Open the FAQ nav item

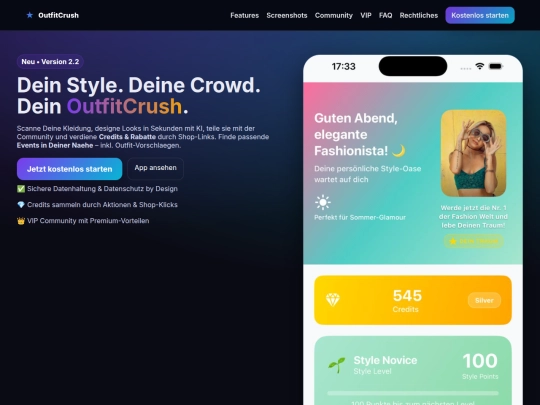click(385, 15)
